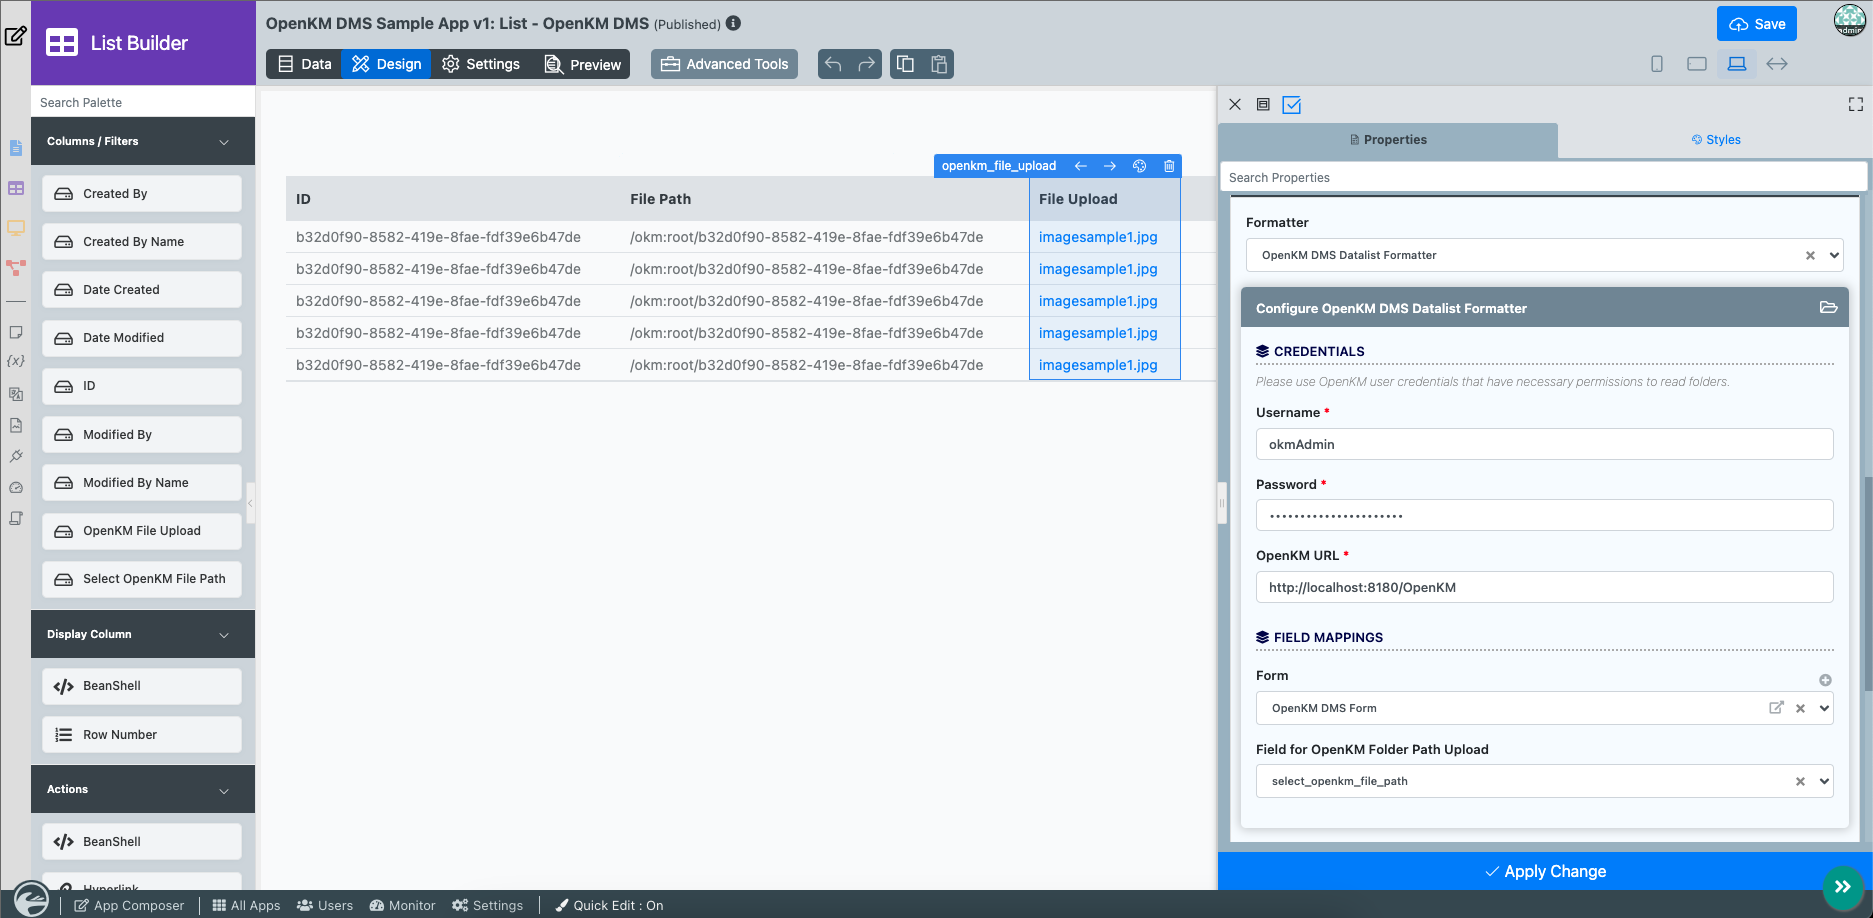Open the Formatter dropdown
This screenshot has height=918, width=1873.
point(1834,255)
